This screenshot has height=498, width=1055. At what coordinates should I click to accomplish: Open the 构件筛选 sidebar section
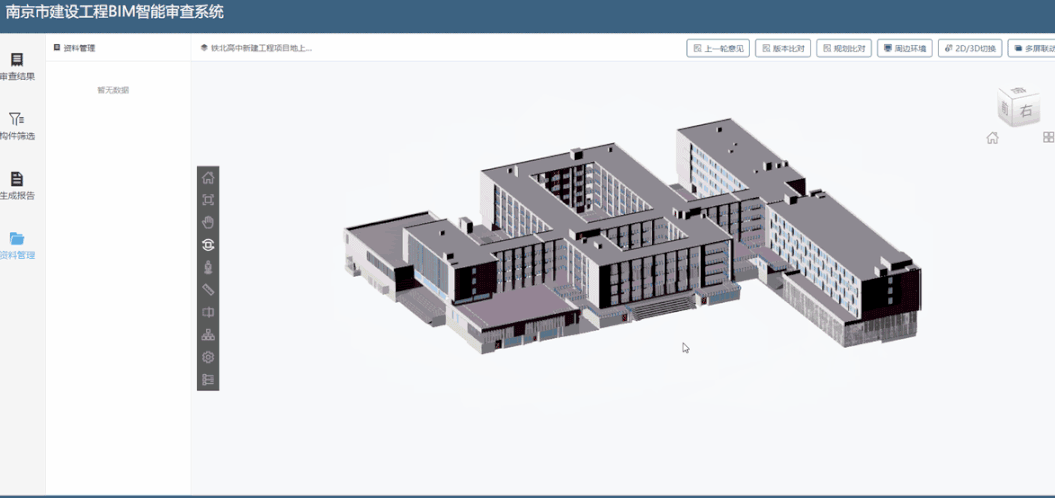tap(17, 127)
